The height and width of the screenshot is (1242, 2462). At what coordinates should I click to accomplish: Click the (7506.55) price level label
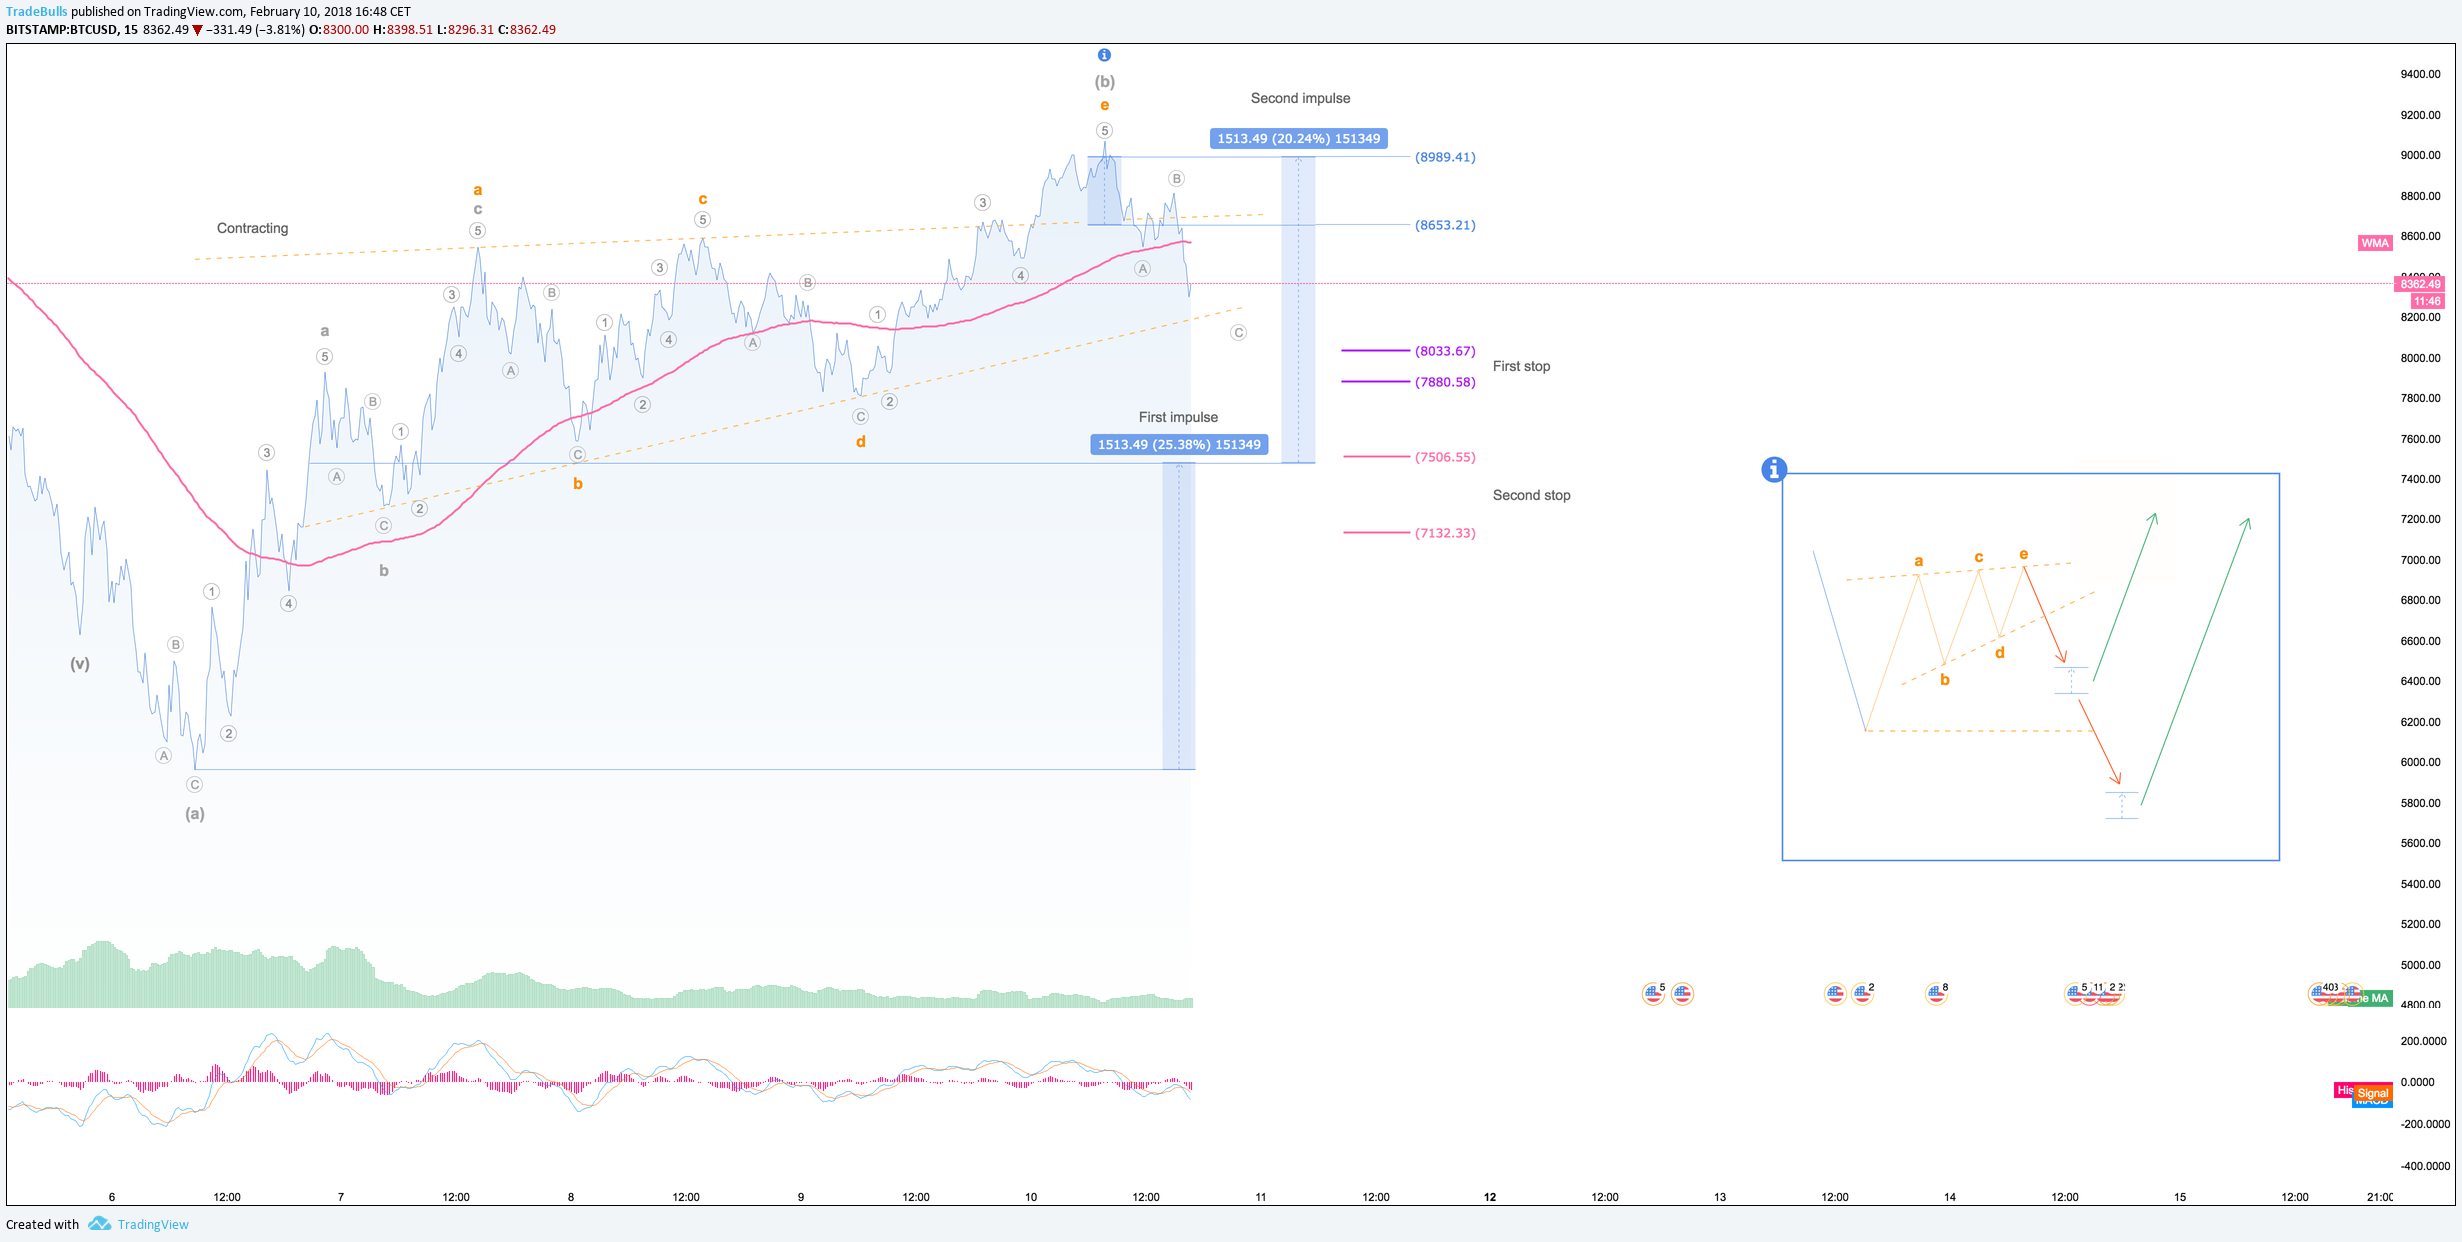[x=1445, y=457]
